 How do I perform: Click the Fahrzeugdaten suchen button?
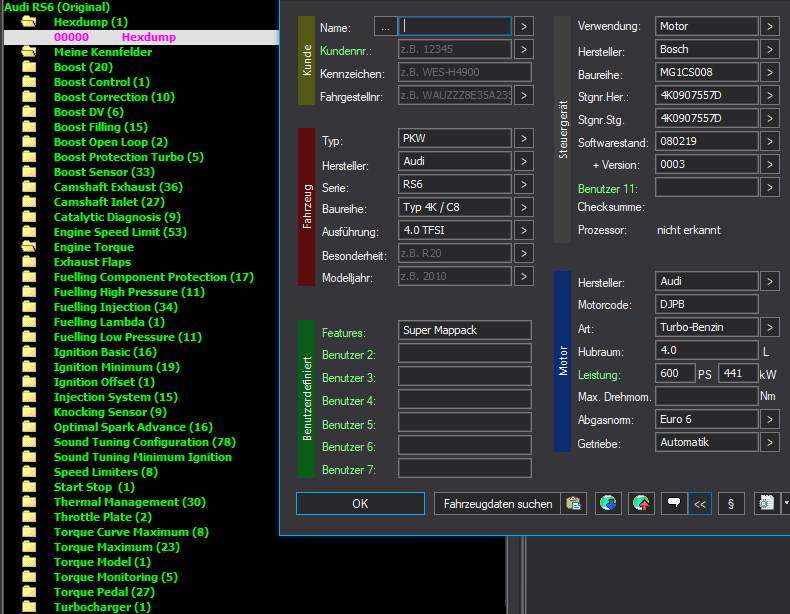pyautogui.click(x=498, y=503)
